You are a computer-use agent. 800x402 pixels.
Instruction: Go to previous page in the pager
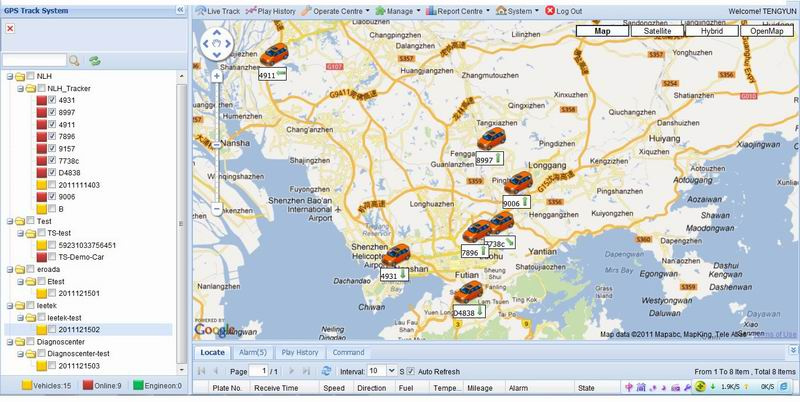pos(216,371)
